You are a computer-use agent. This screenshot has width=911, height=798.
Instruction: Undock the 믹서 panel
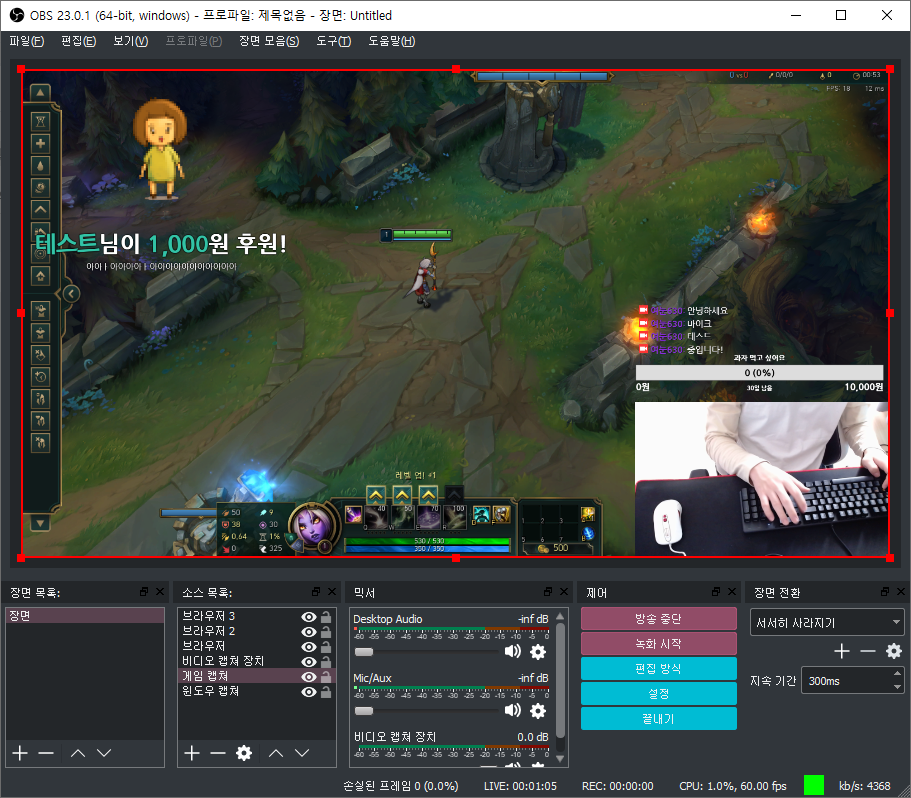548,591
